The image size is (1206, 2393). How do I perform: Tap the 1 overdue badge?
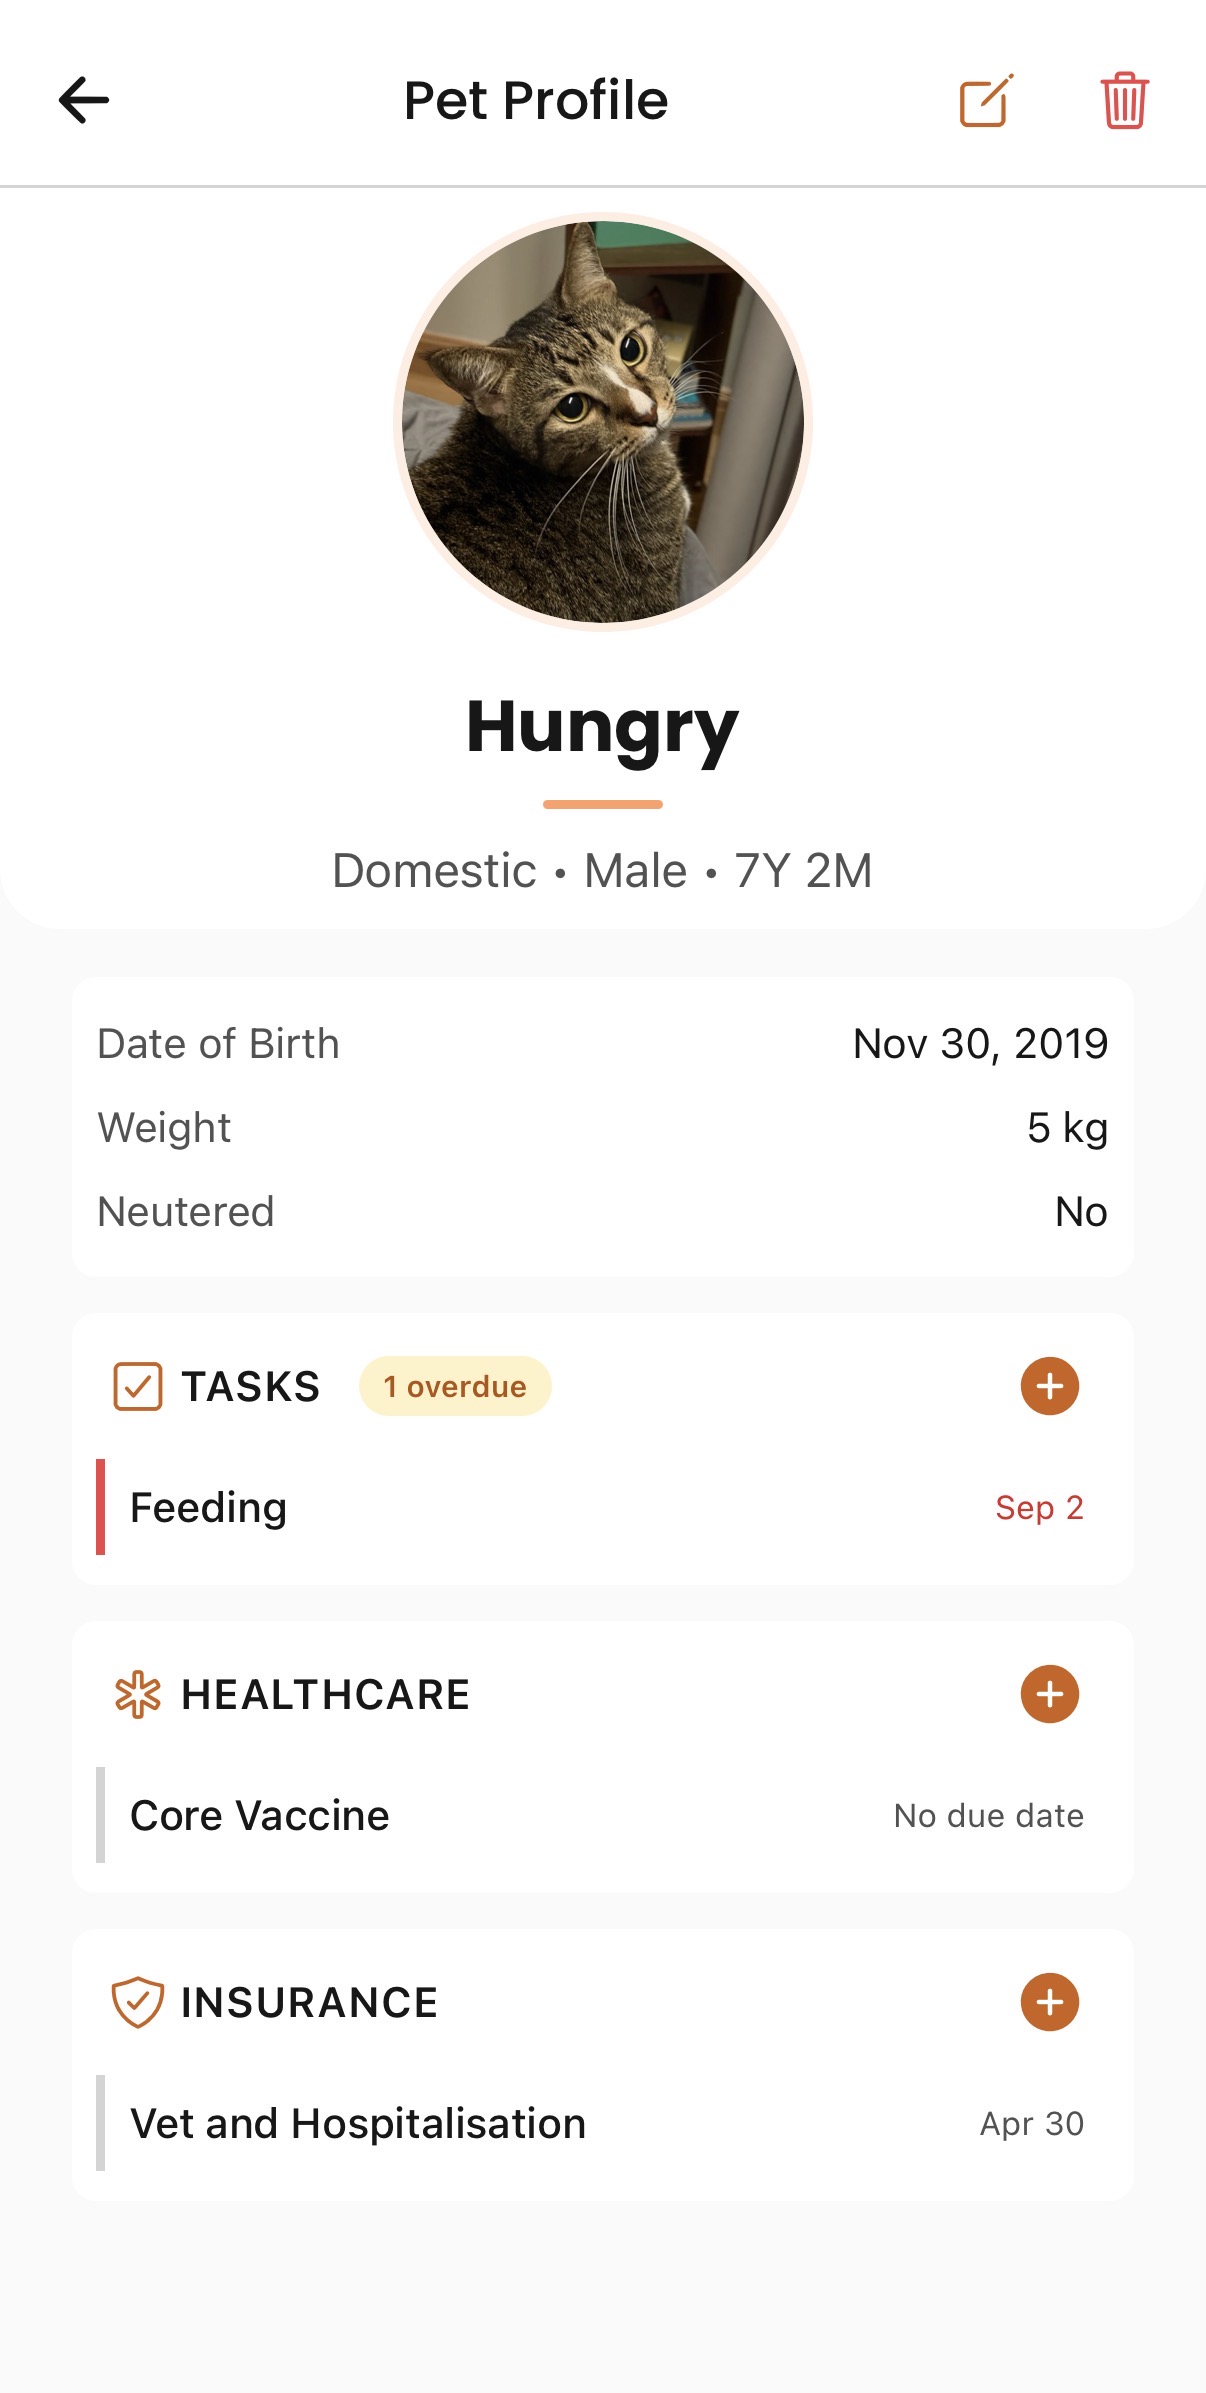pos(455,1387)
